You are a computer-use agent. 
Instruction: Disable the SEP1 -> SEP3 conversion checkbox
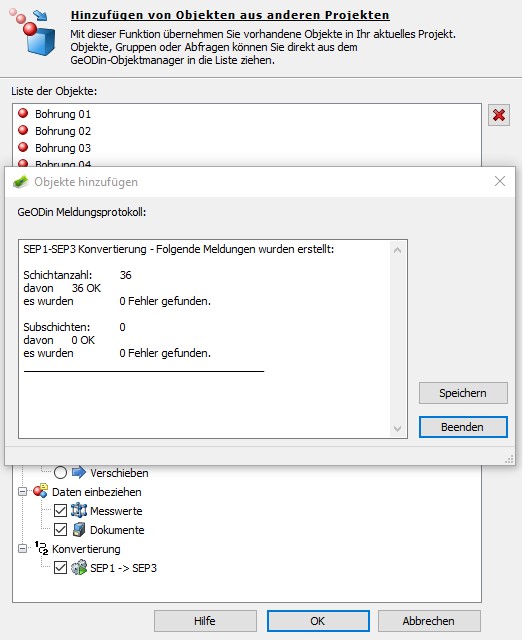pyautogui.click(x=60, y=567)
